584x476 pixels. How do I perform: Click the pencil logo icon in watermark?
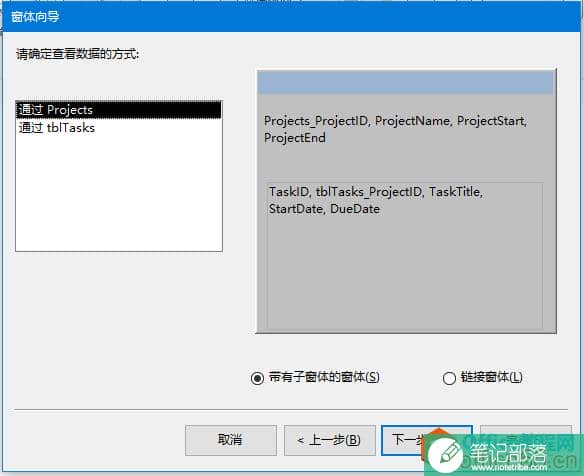click(446, 455)
